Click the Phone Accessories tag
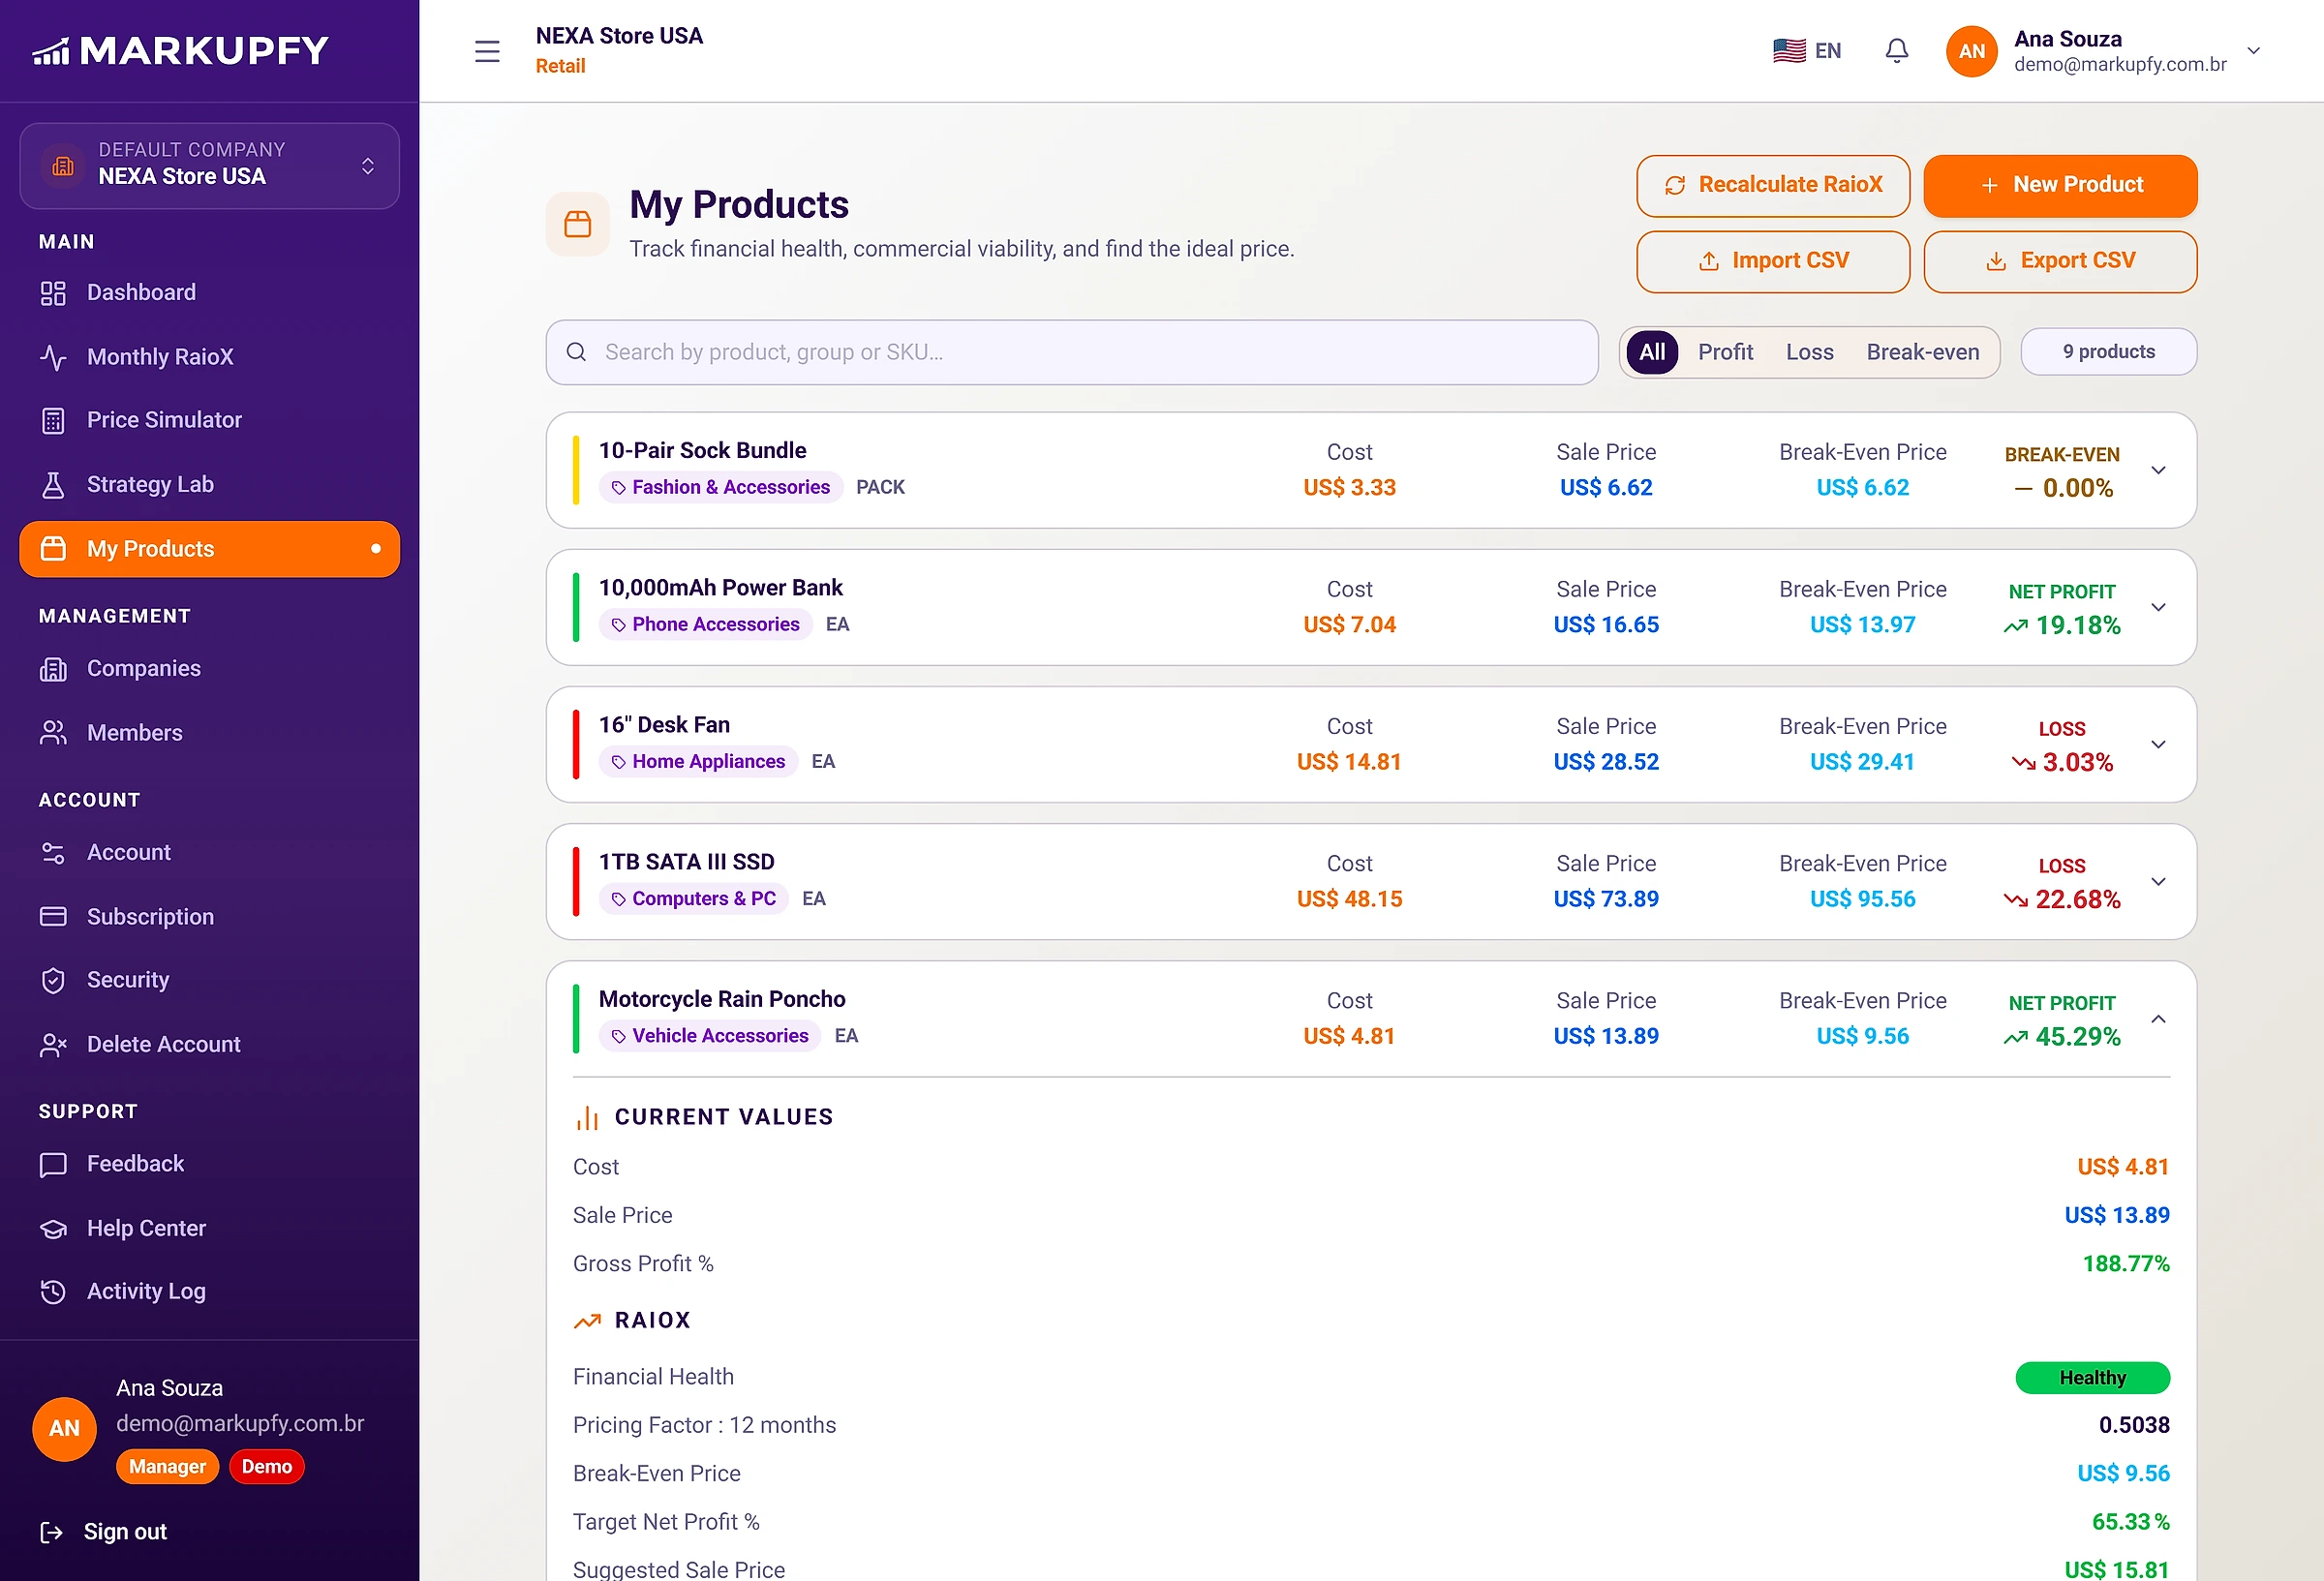 706,625
